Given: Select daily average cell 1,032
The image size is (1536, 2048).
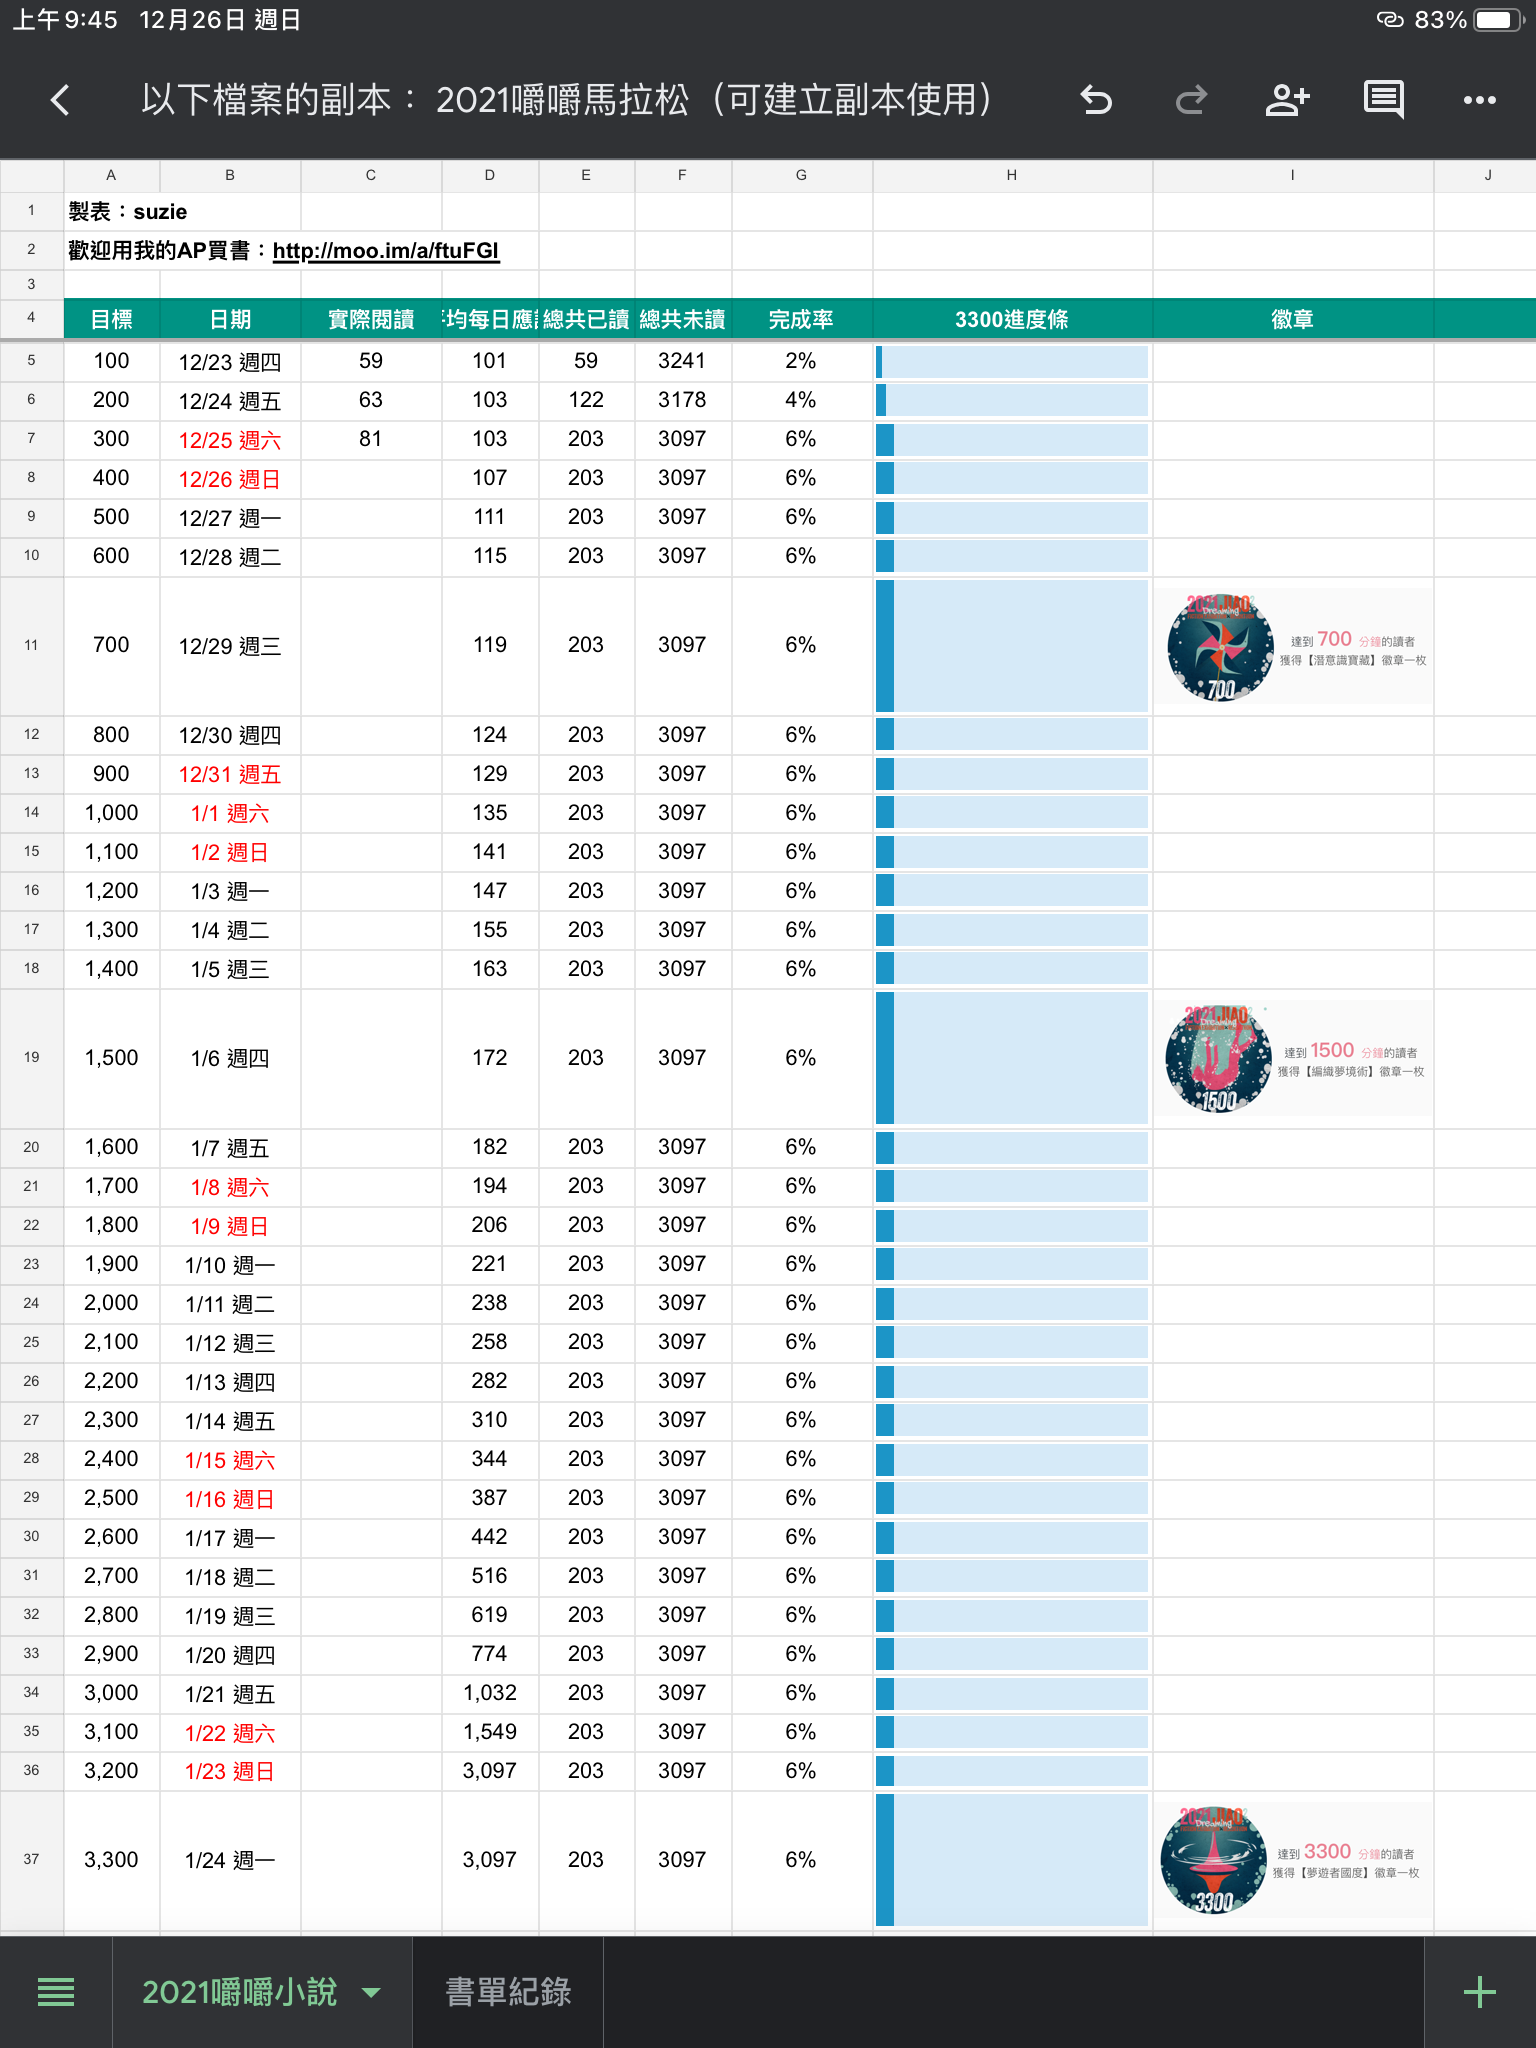Looking at the screenshot, I should coord(490,1693).
